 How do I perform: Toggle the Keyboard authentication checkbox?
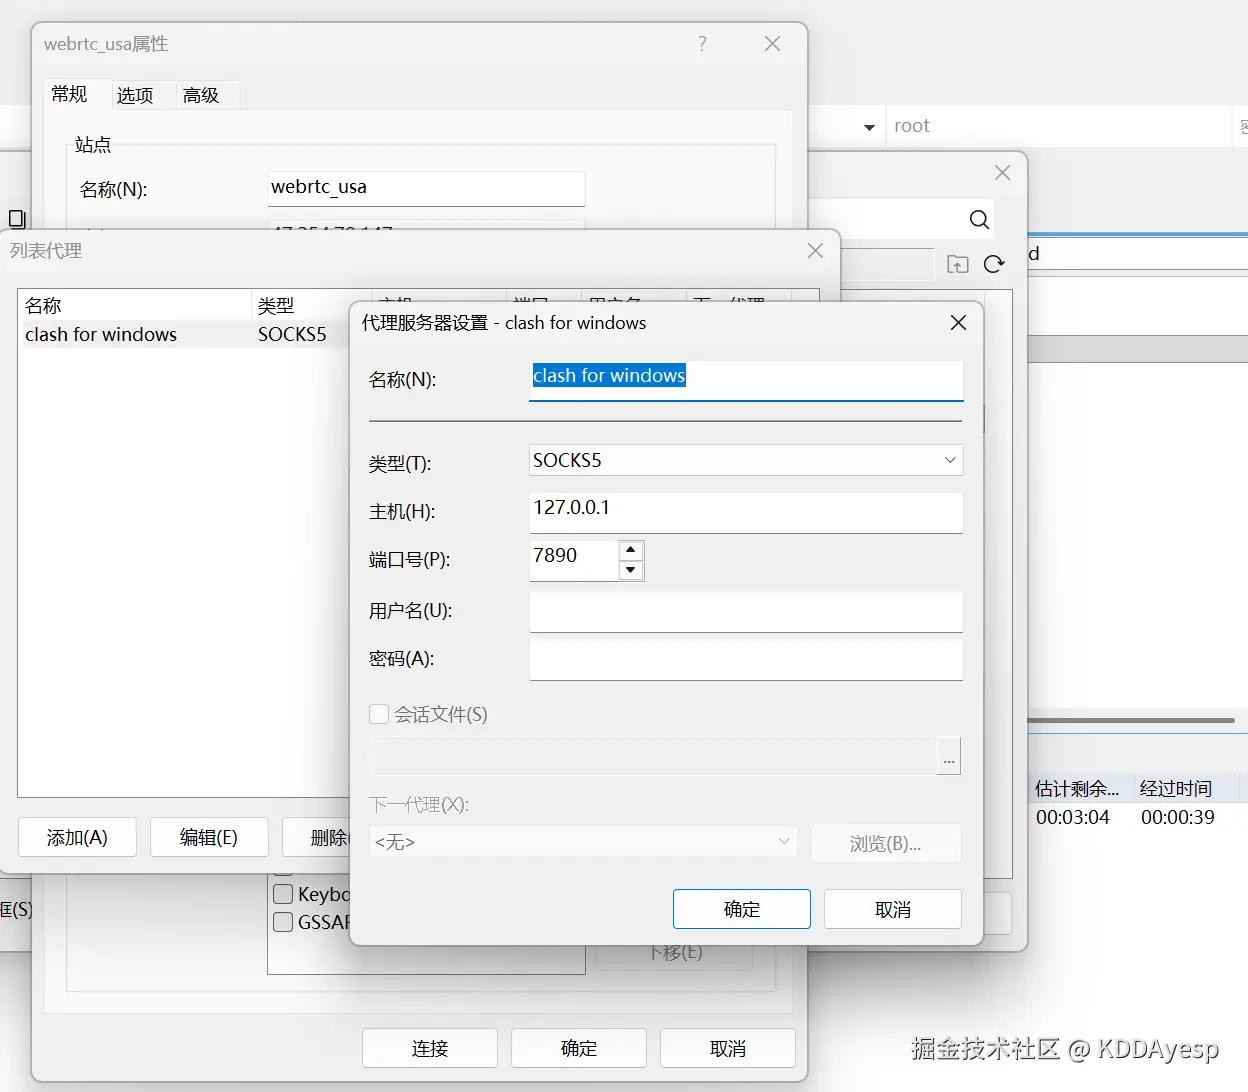point(283,894)
